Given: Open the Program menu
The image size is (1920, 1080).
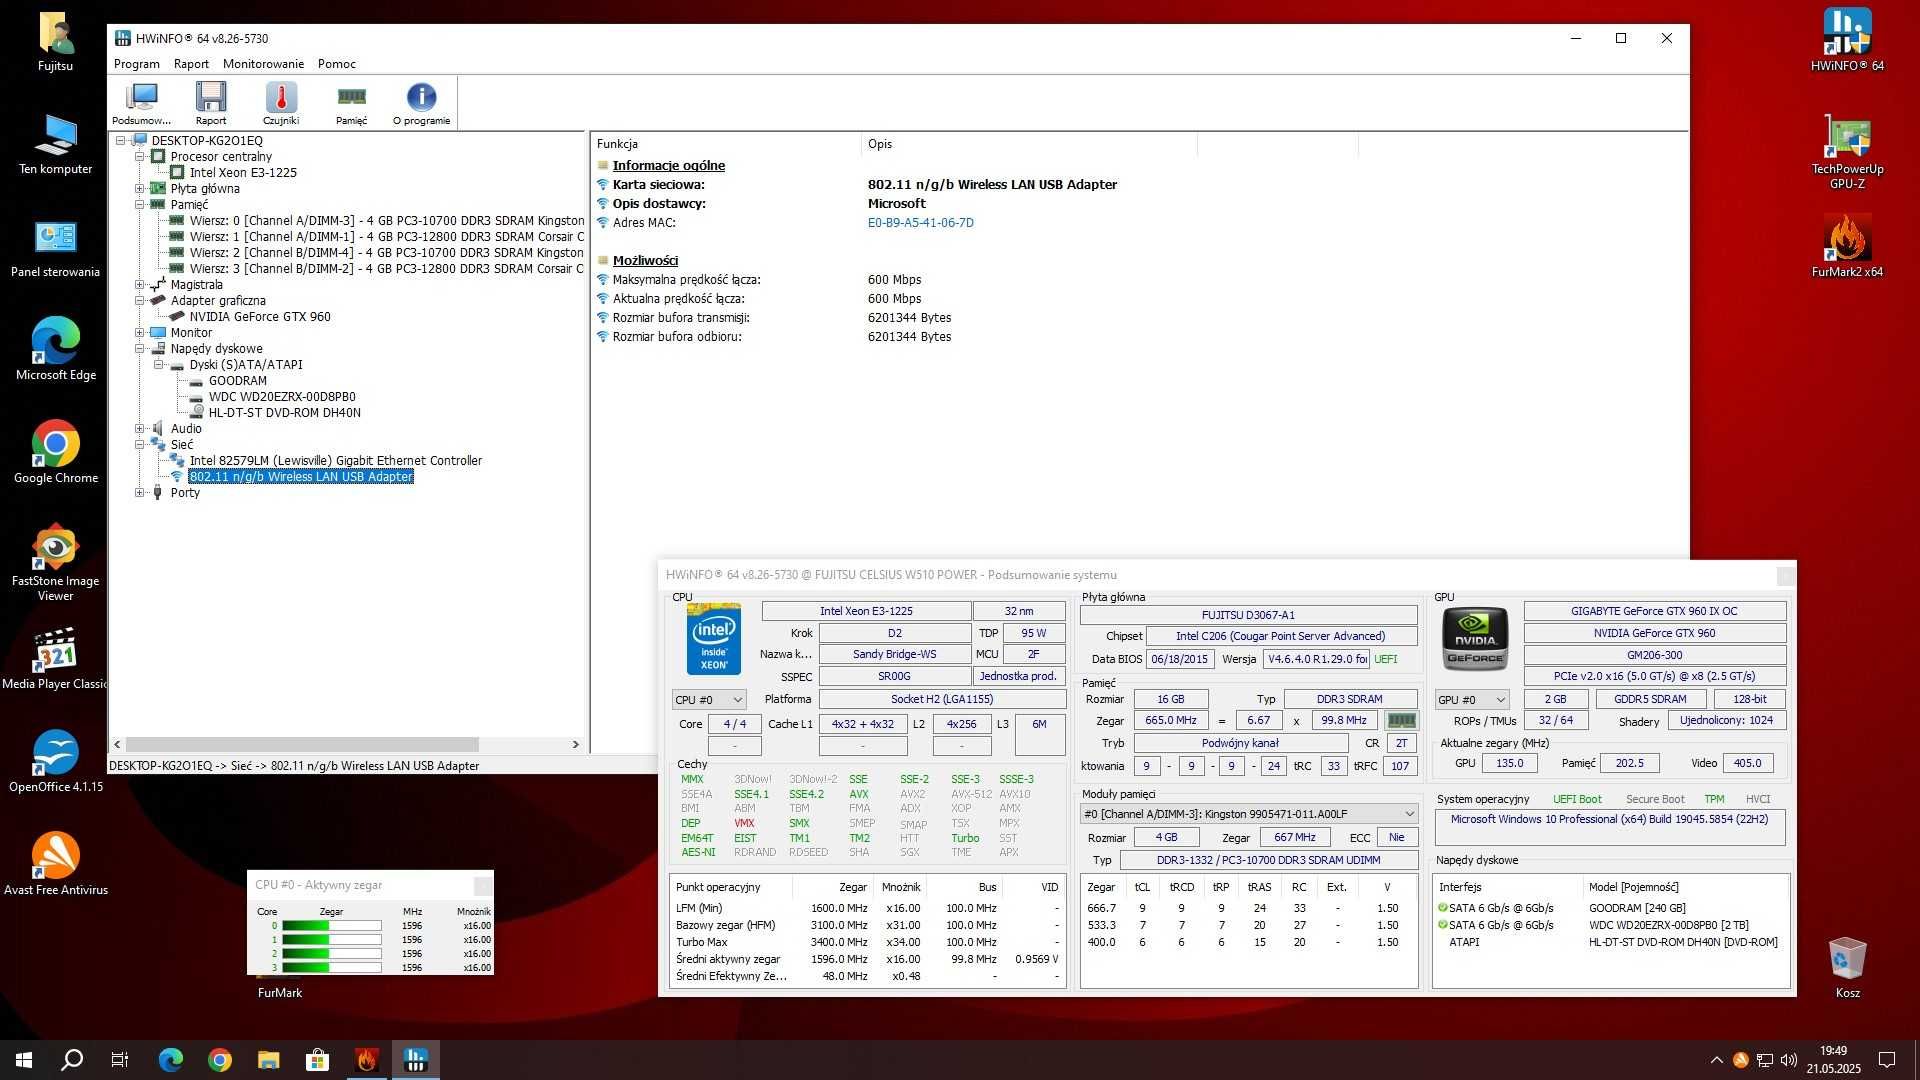Looking at the screenshot, I should [137, 64].
